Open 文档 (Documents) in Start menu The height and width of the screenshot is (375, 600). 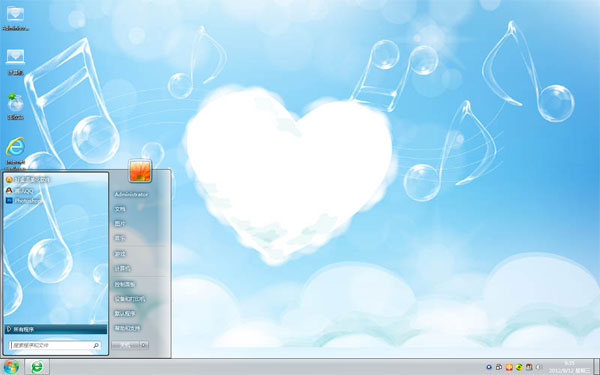point(120,209)
